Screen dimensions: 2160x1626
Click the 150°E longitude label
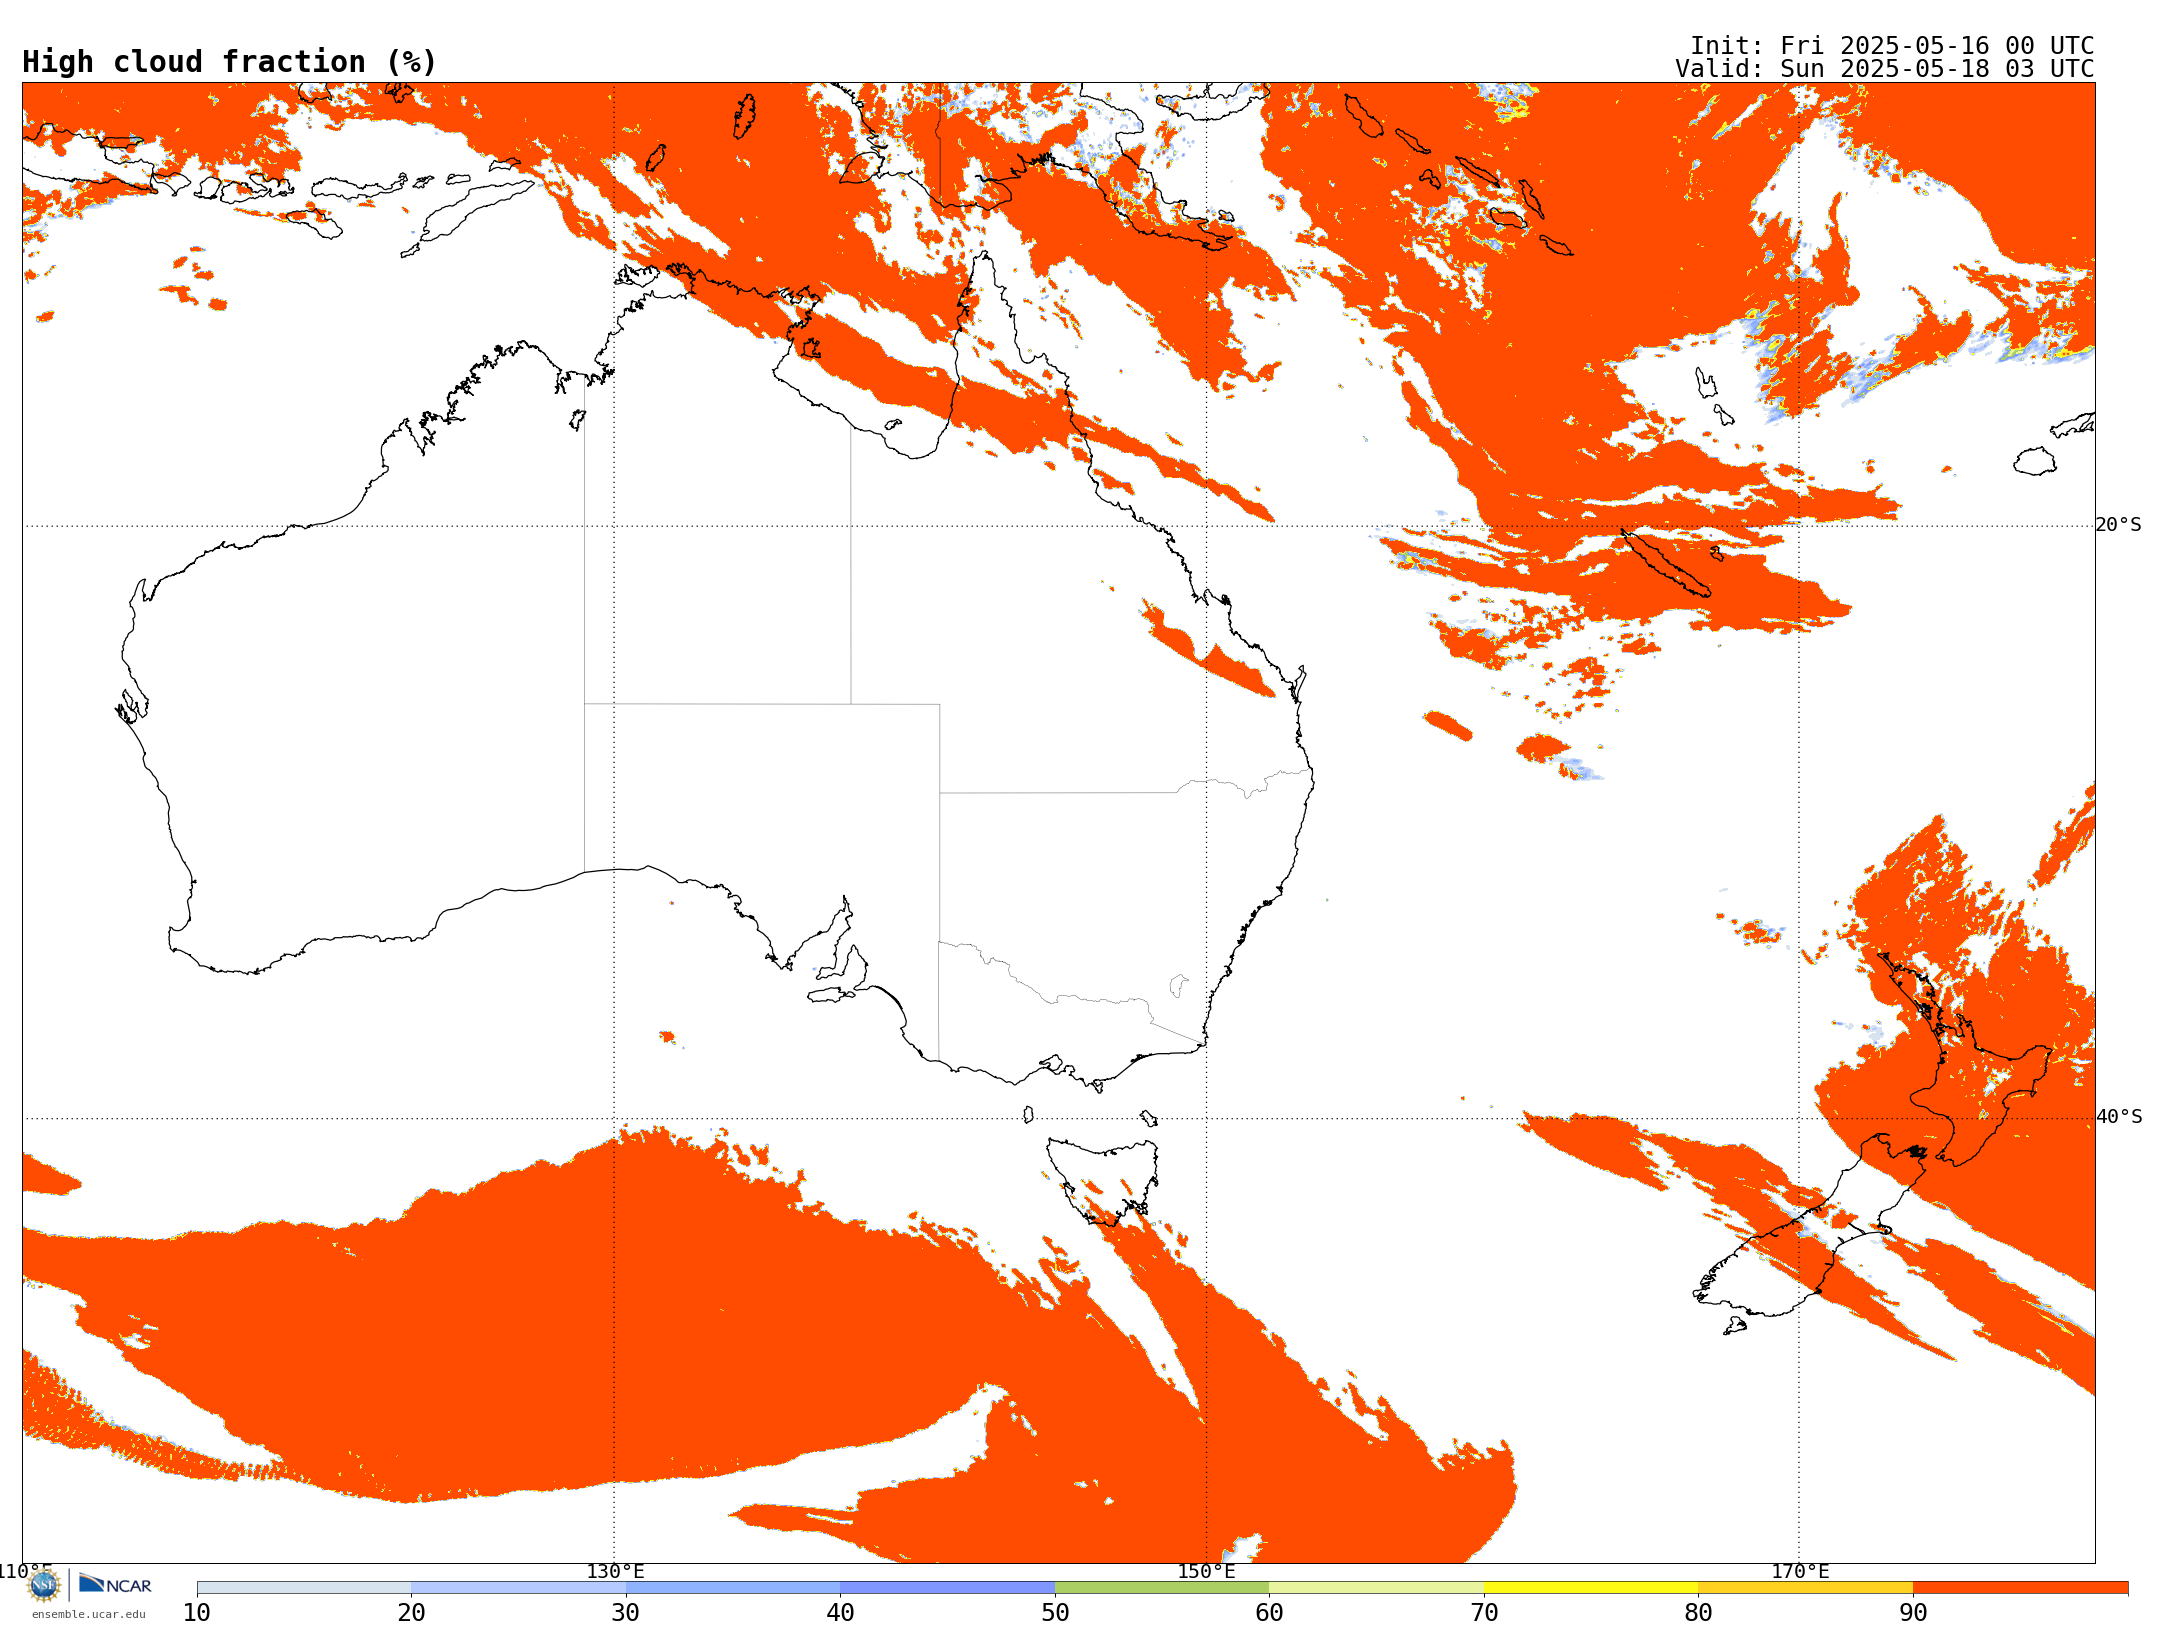pyautogui.click(x=1206, y=1571)
